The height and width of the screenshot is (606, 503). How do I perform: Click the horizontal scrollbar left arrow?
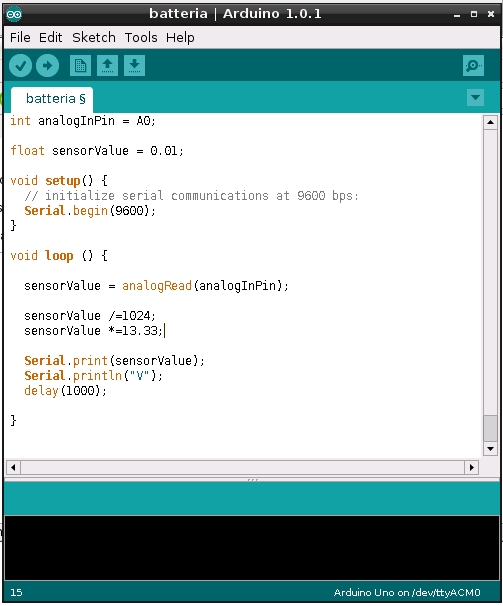[14, 467]
